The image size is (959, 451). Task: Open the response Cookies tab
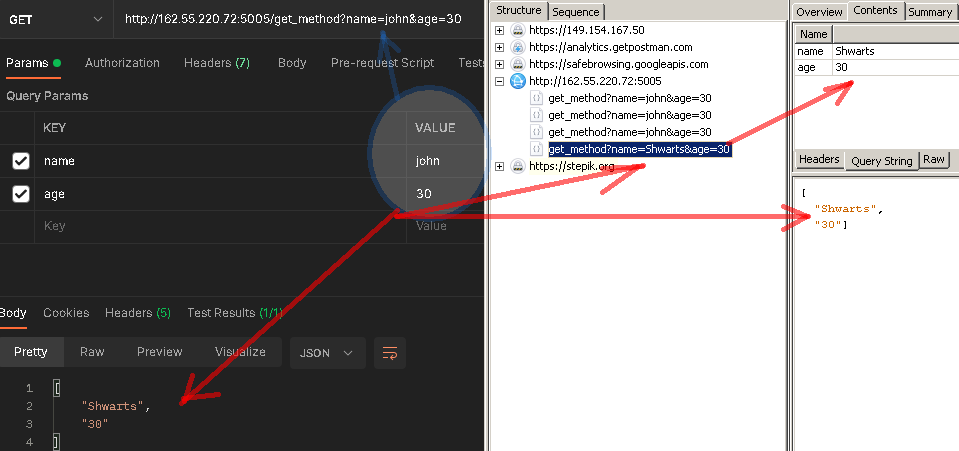coord(66,313)
